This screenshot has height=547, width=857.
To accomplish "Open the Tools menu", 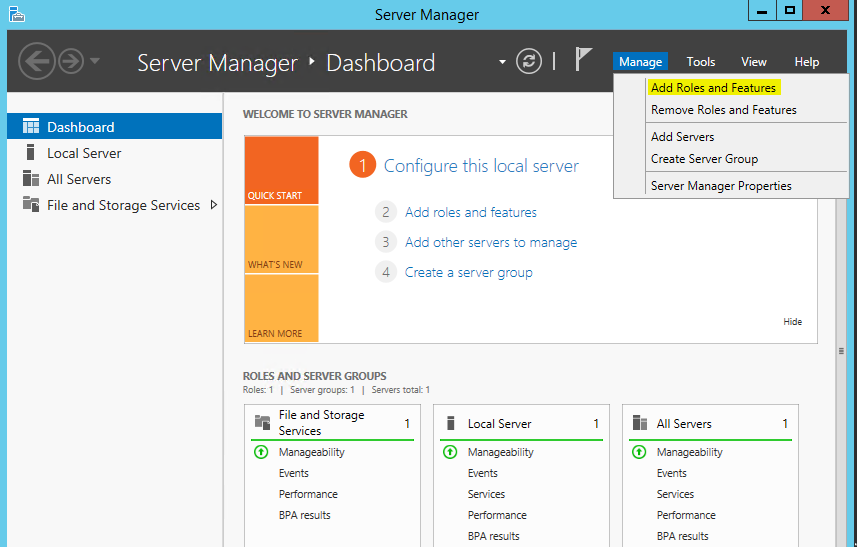I will click(701, 62).
